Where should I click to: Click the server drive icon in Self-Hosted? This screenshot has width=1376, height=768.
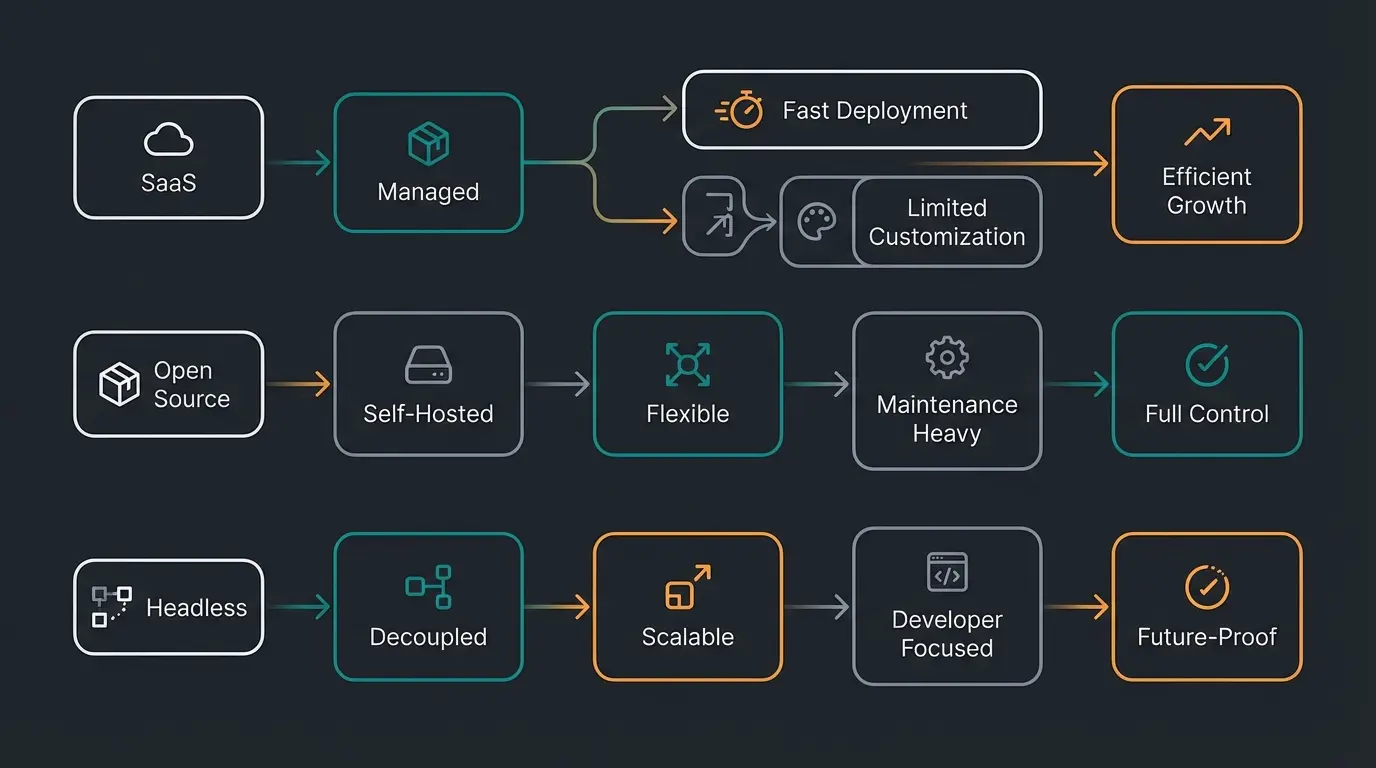[x=428, y=365]
